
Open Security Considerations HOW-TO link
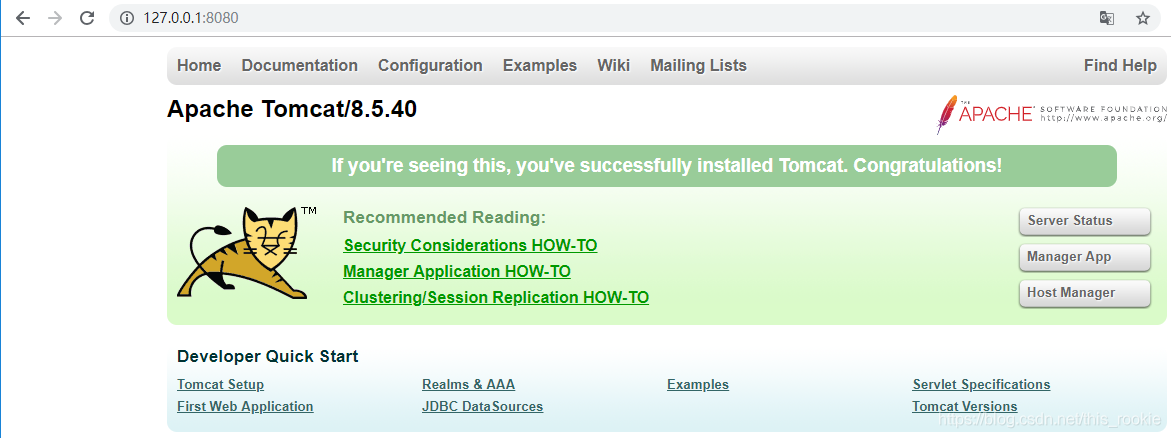pyautogui.click(x=470, y=245)
